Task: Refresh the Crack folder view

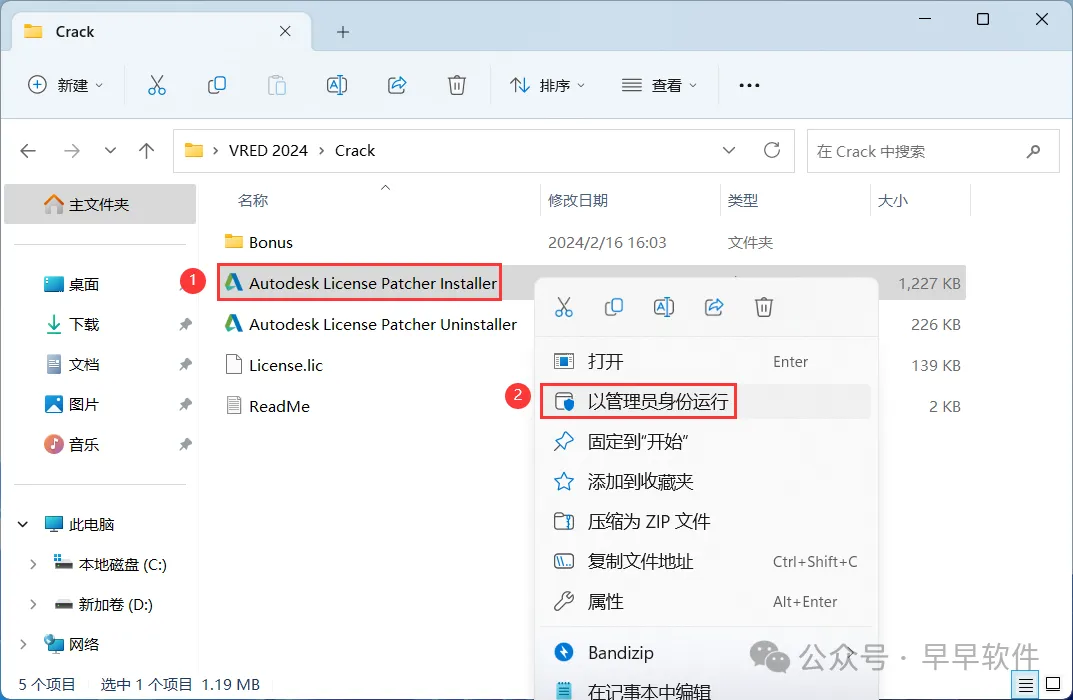Action: (772, 151)
